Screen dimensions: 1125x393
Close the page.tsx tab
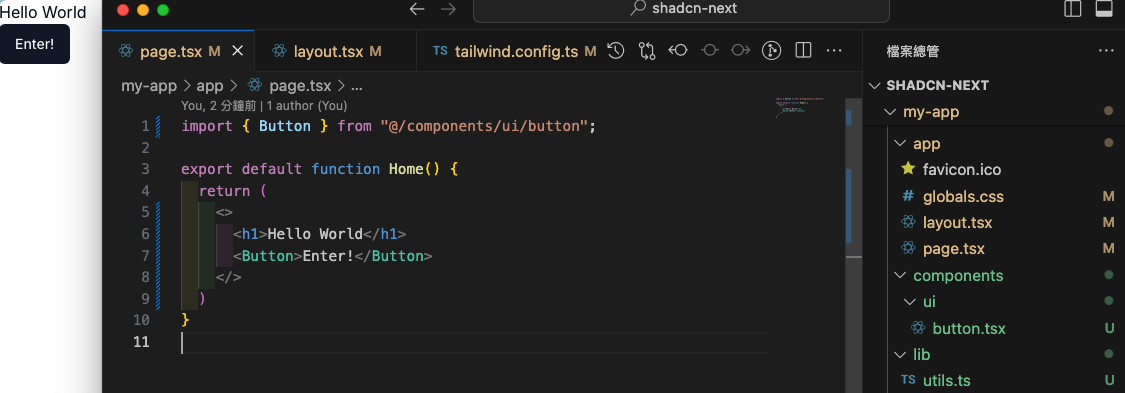[x=237, y=51]
